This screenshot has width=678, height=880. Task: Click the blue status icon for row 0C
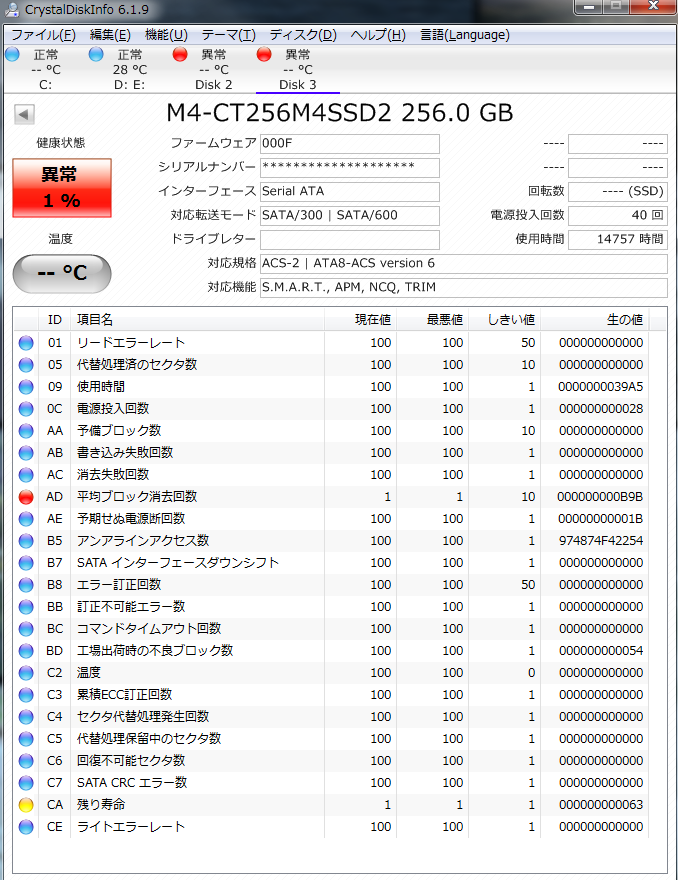(x=26, y=409)
